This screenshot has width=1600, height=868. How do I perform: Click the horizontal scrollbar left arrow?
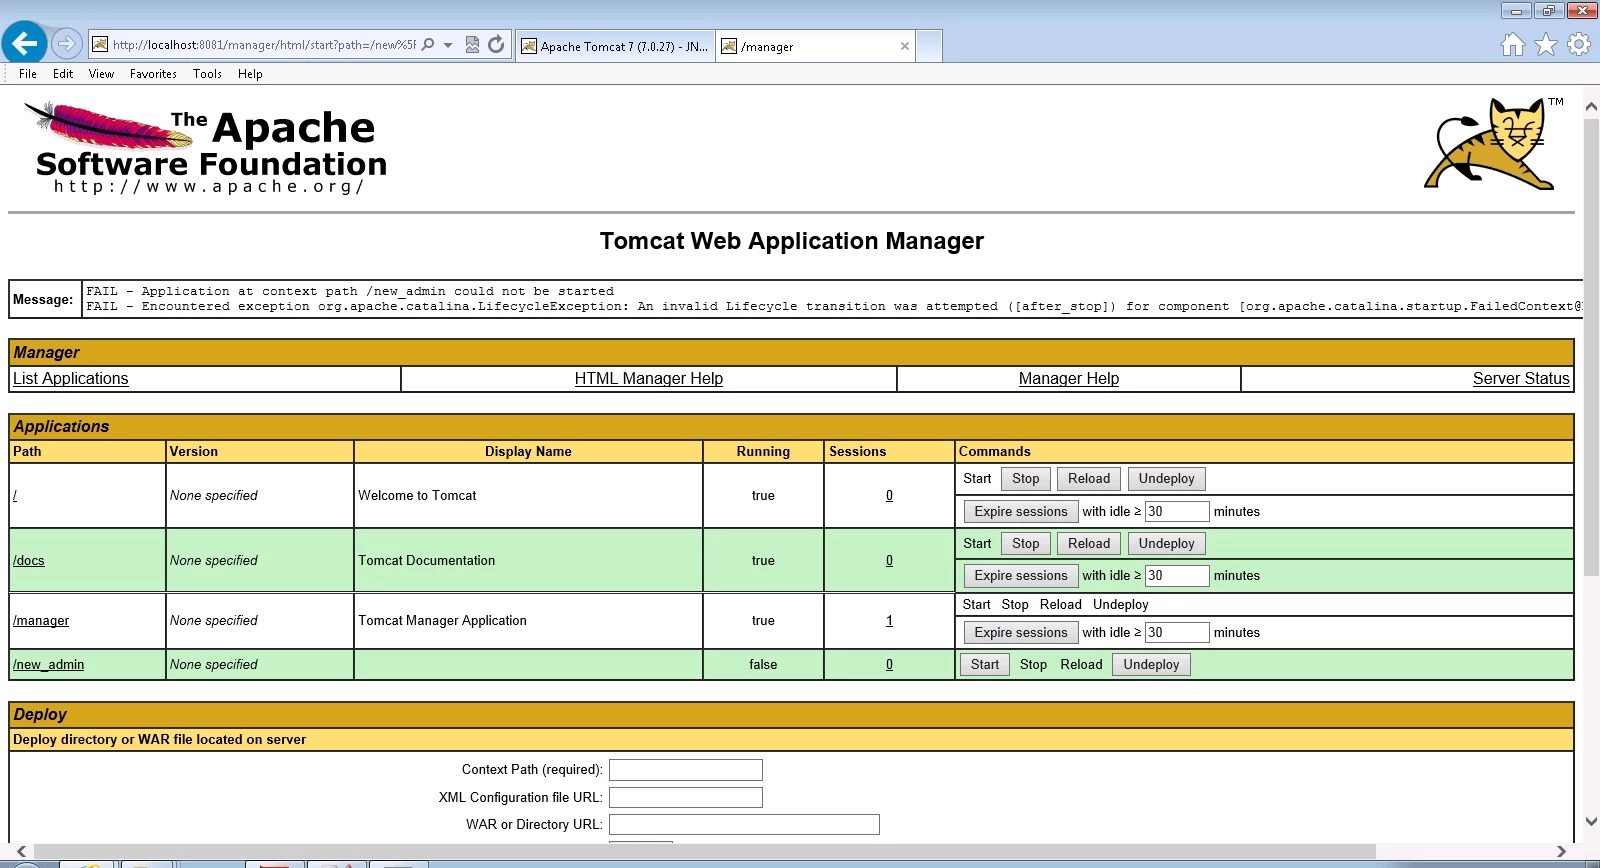(21, 851)
